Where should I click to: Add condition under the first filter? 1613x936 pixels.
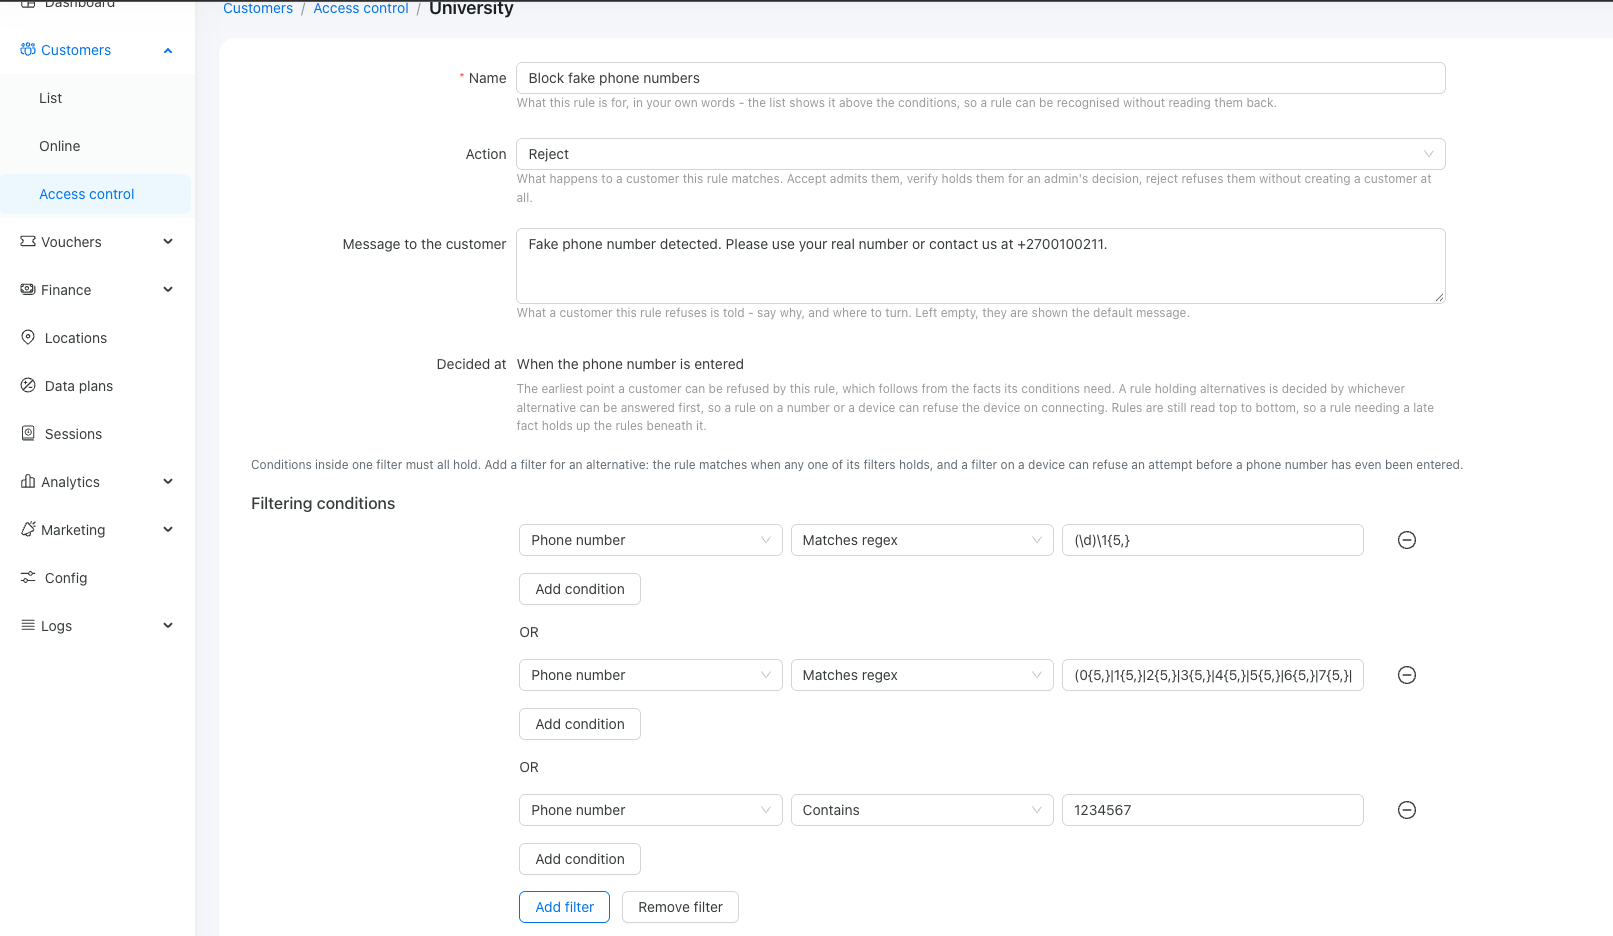click(580, 589)
